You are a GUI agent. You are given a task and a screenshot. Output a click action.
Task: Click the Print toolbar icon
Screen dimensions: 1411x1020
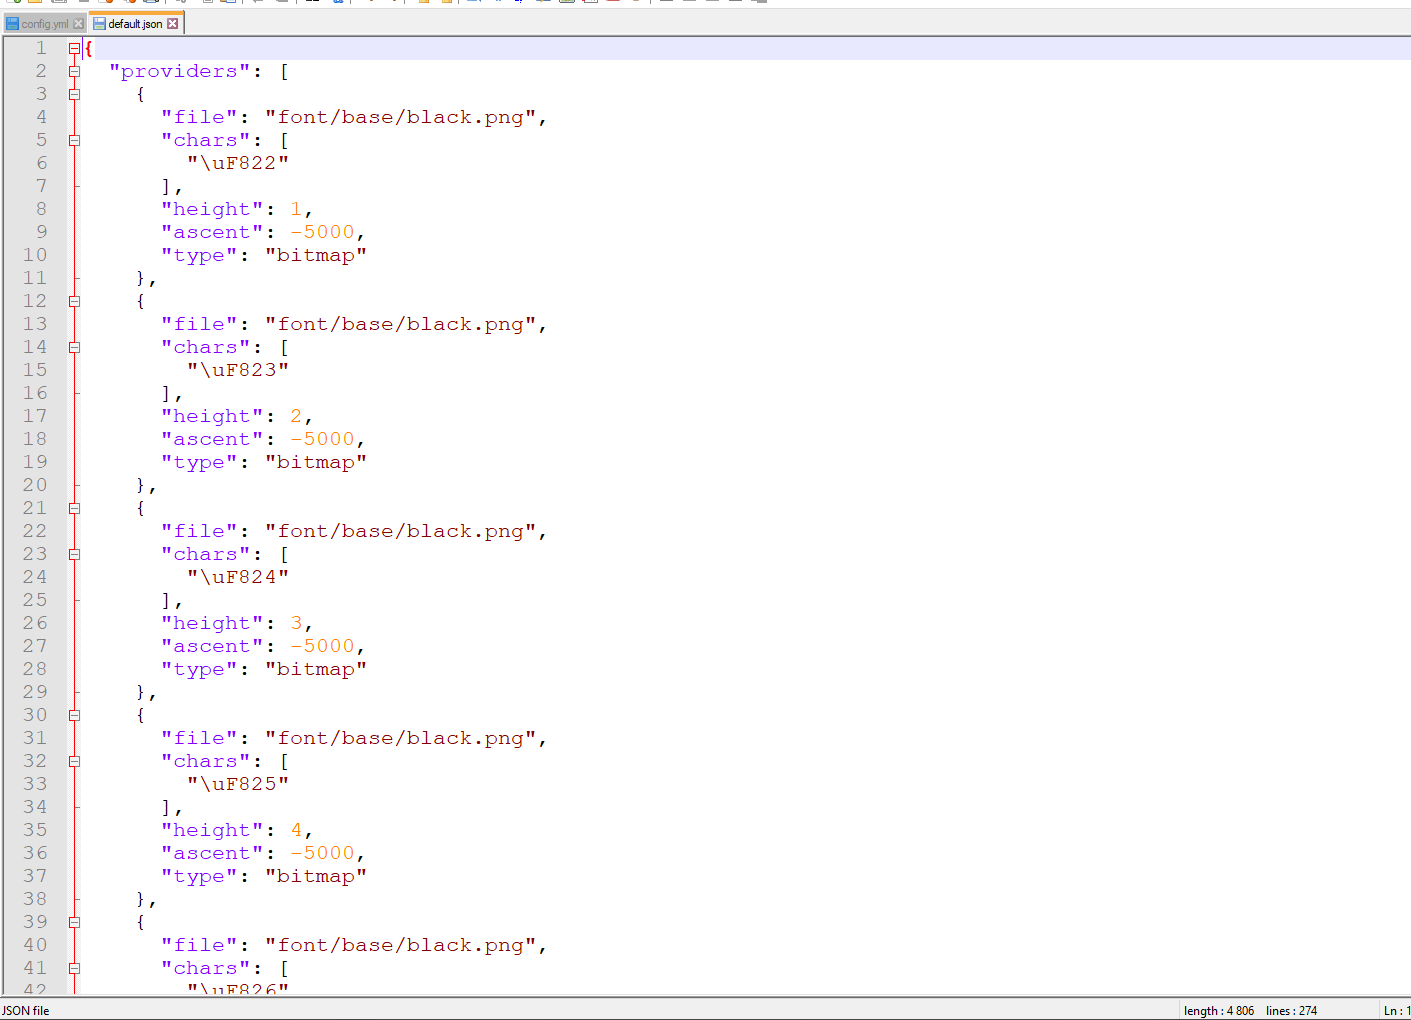click(150, 5)
